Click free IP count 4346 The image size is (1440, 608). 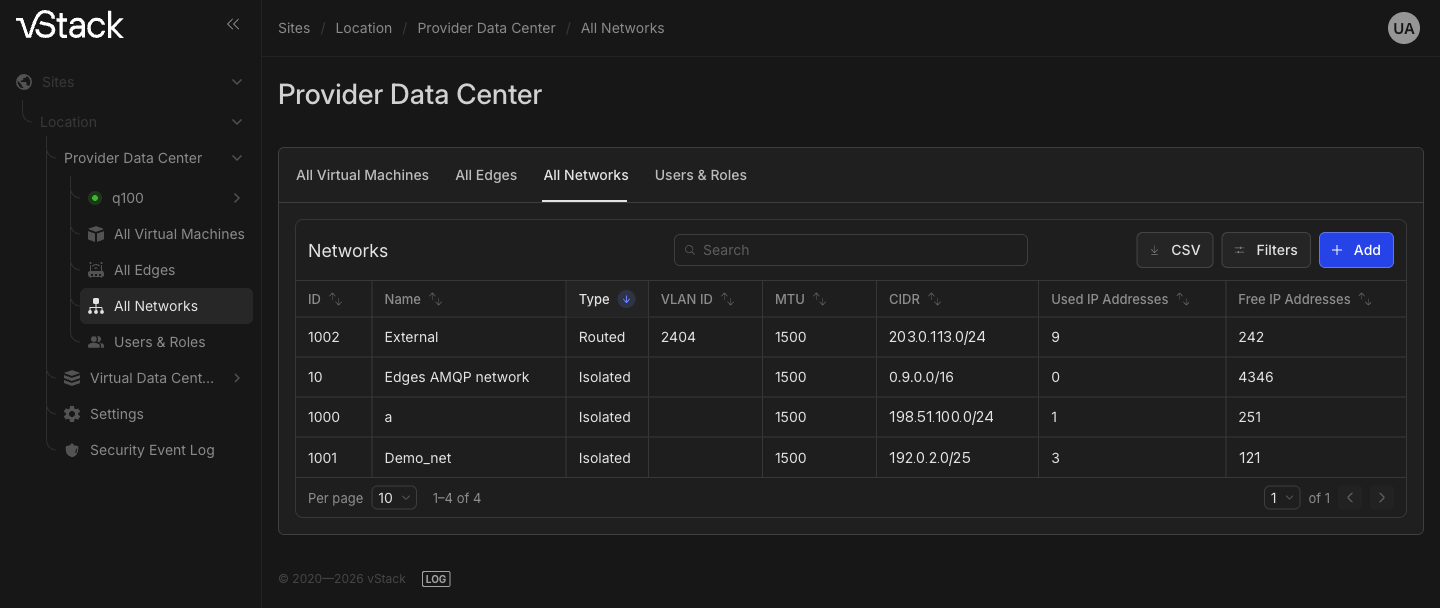tap(1256, 377)
